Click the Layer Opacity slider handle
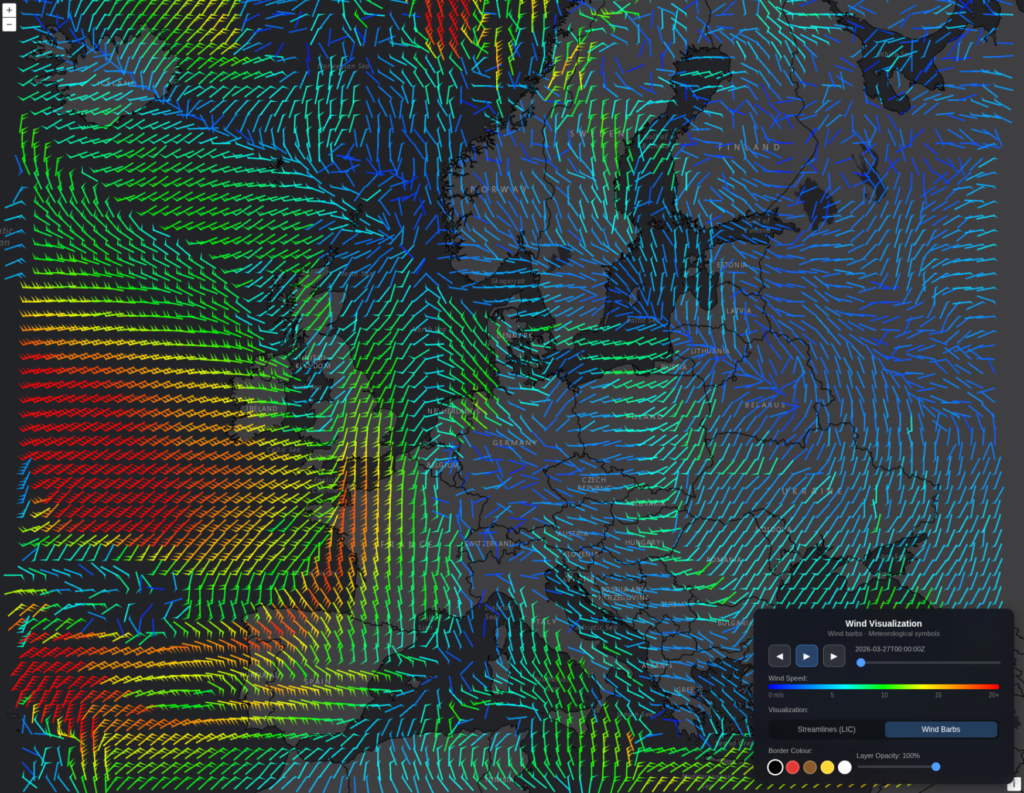Viewport: 1024px width, 793px height. (936, 766)
